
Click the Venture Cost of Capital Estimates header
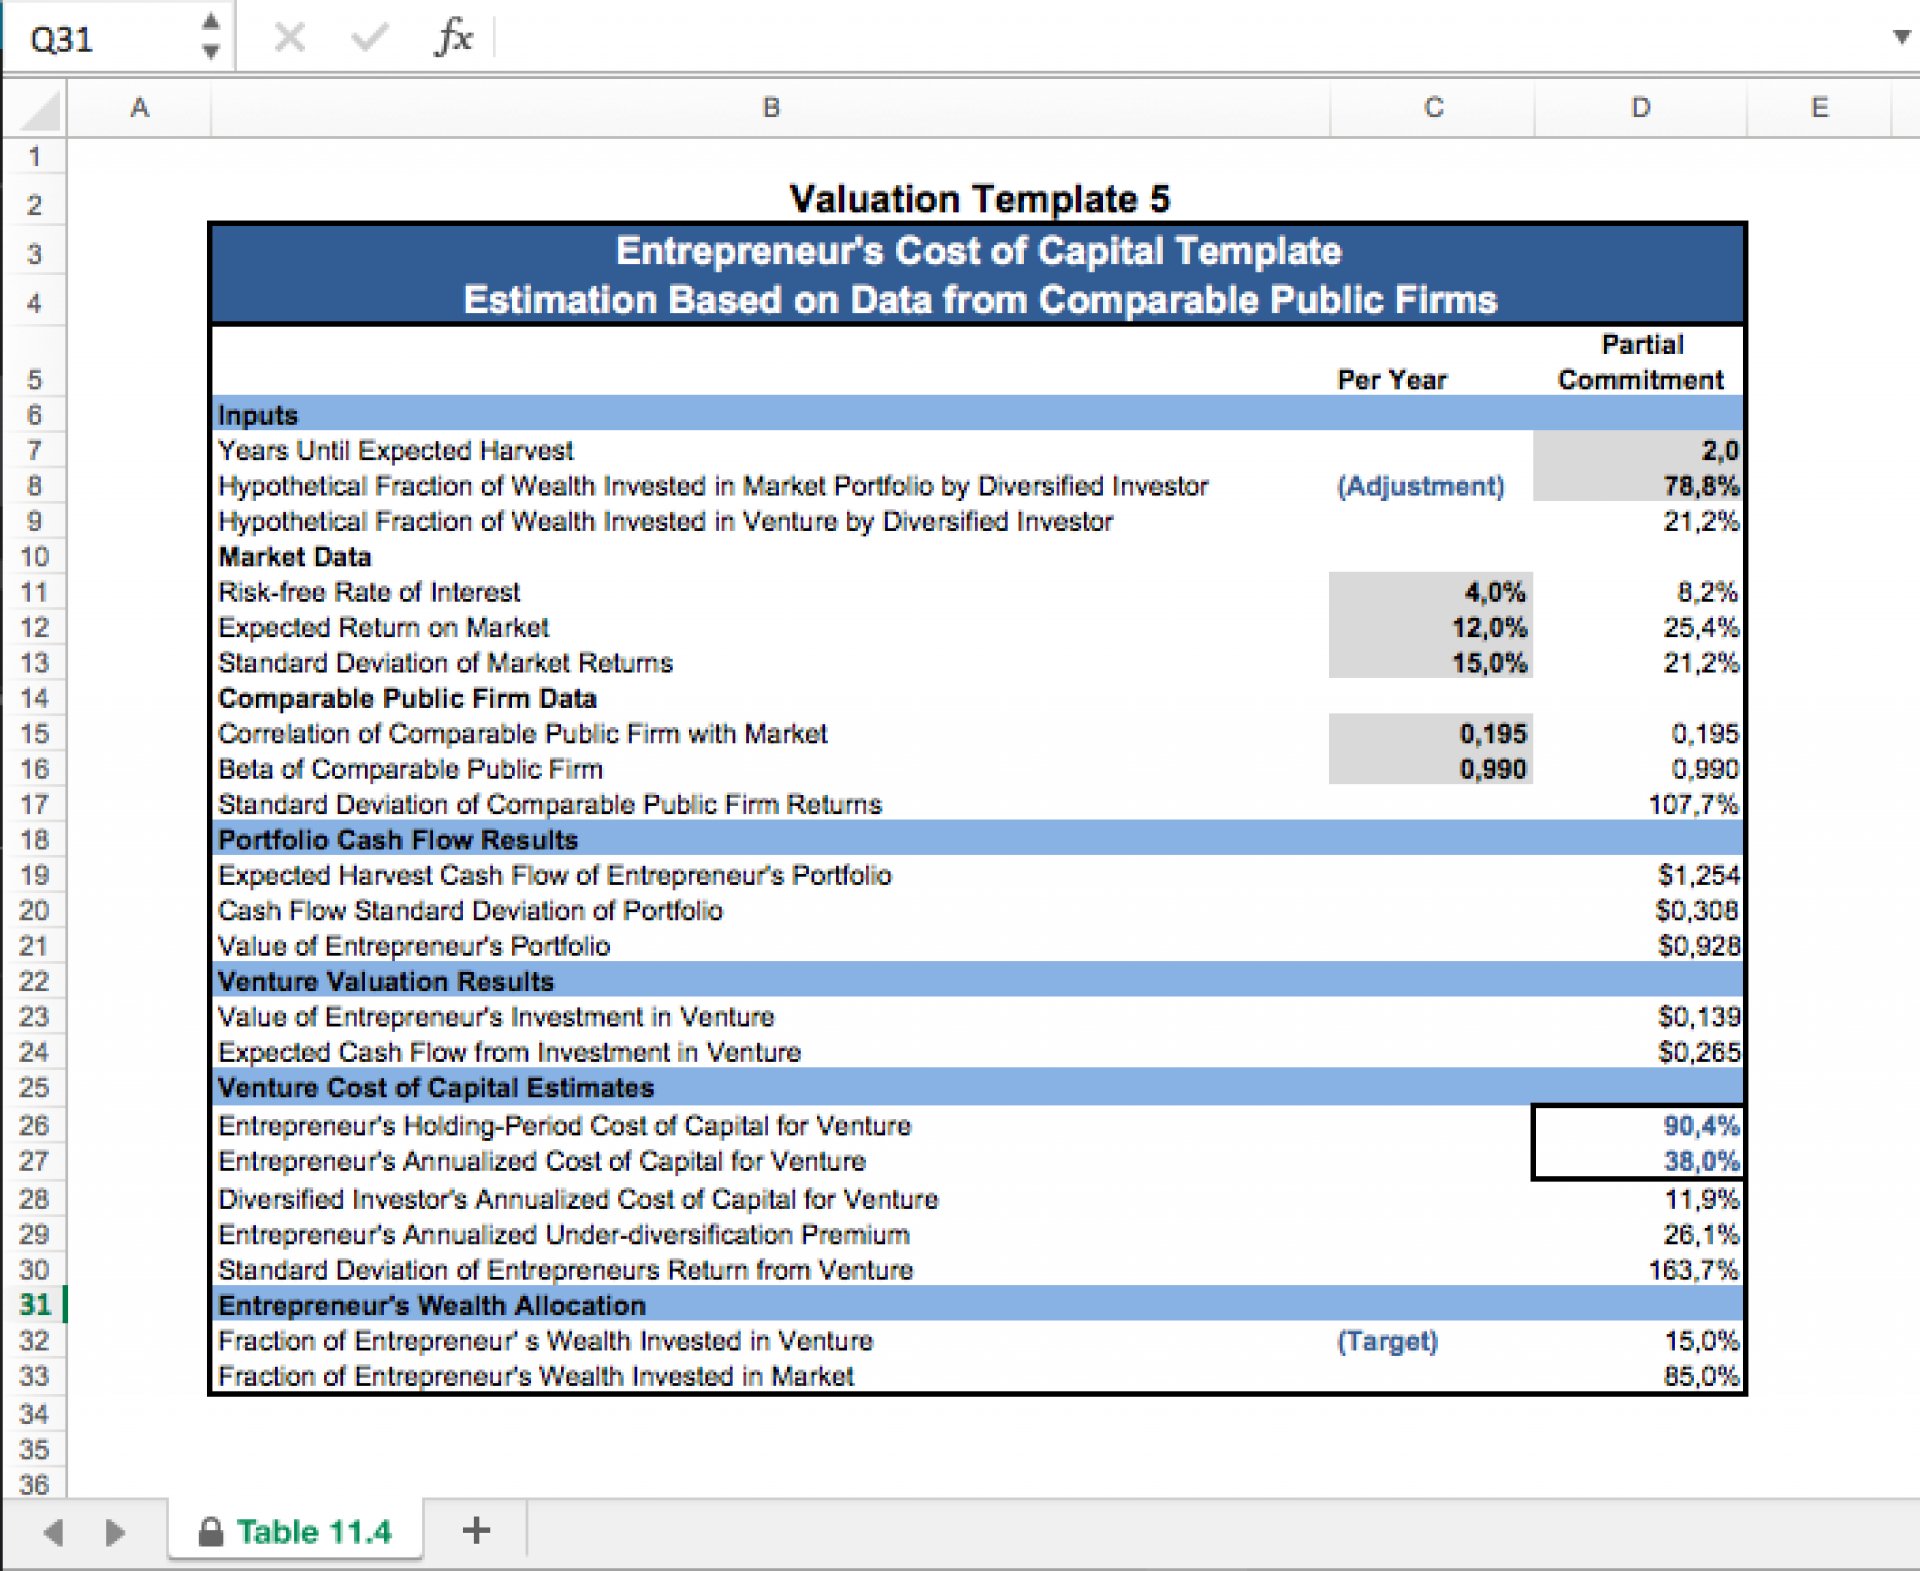[977, 1087]
